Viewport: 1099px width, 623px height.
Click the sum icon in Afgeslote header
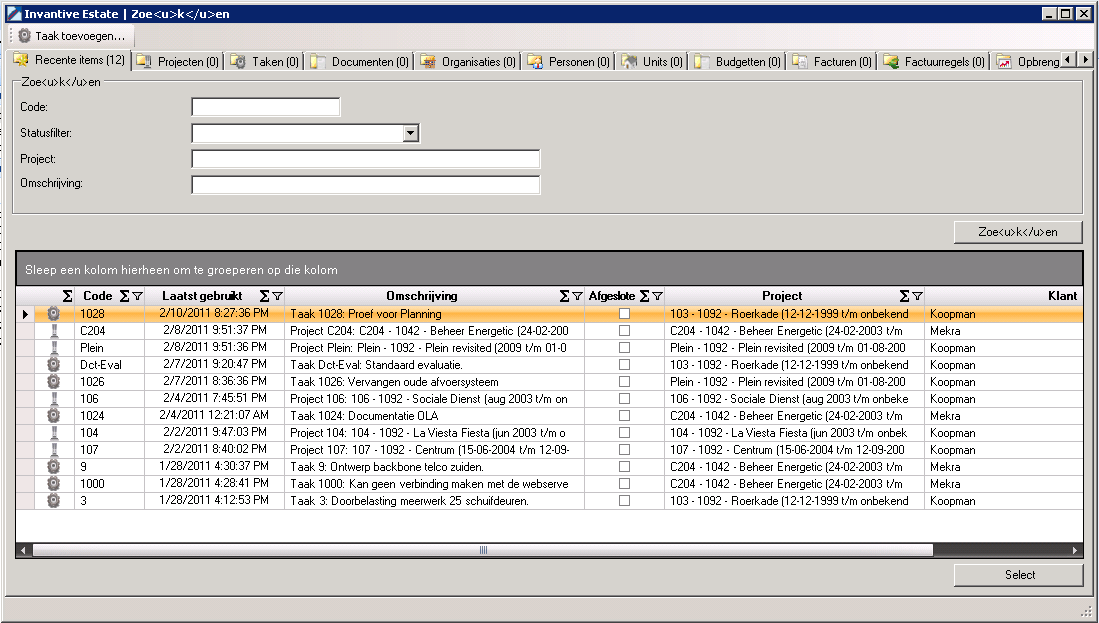(x=645, y=296)
